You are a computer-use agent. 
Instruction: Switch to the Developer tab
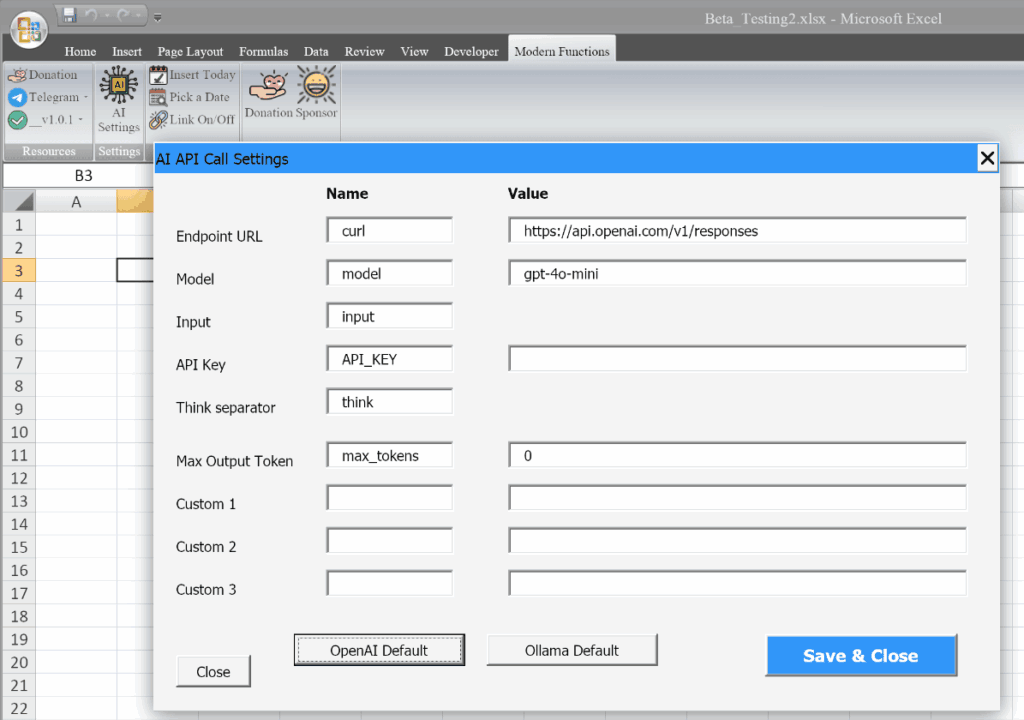click(471, 52)
